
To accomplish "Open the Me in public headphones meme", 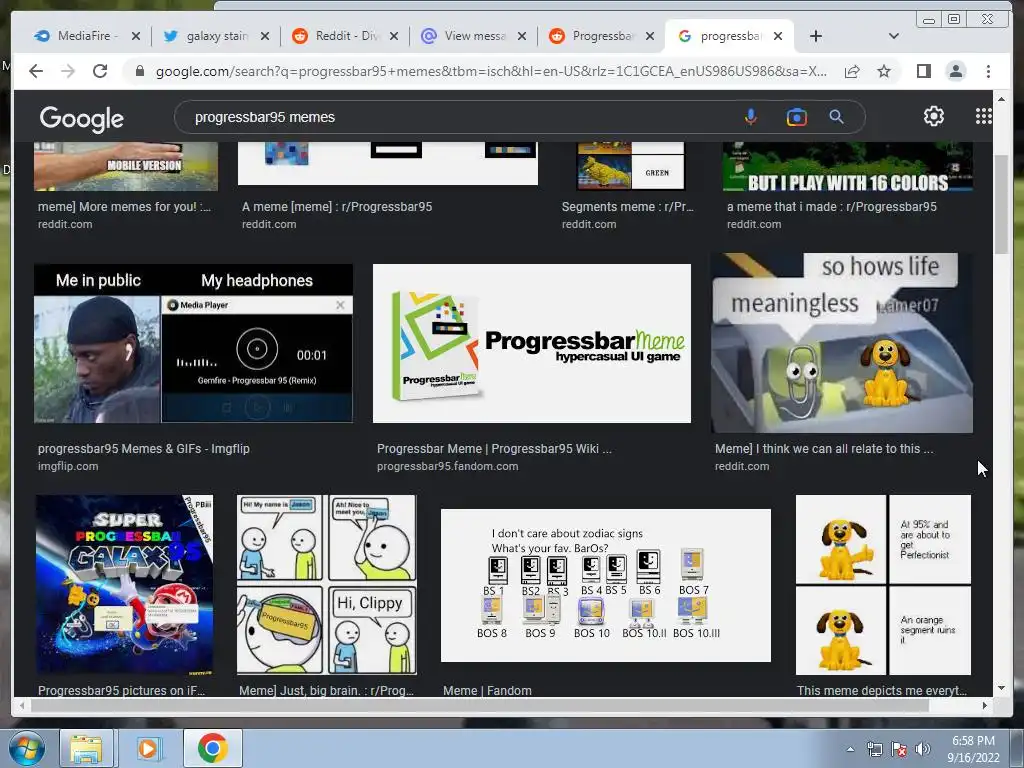I will tap(193, 344).
